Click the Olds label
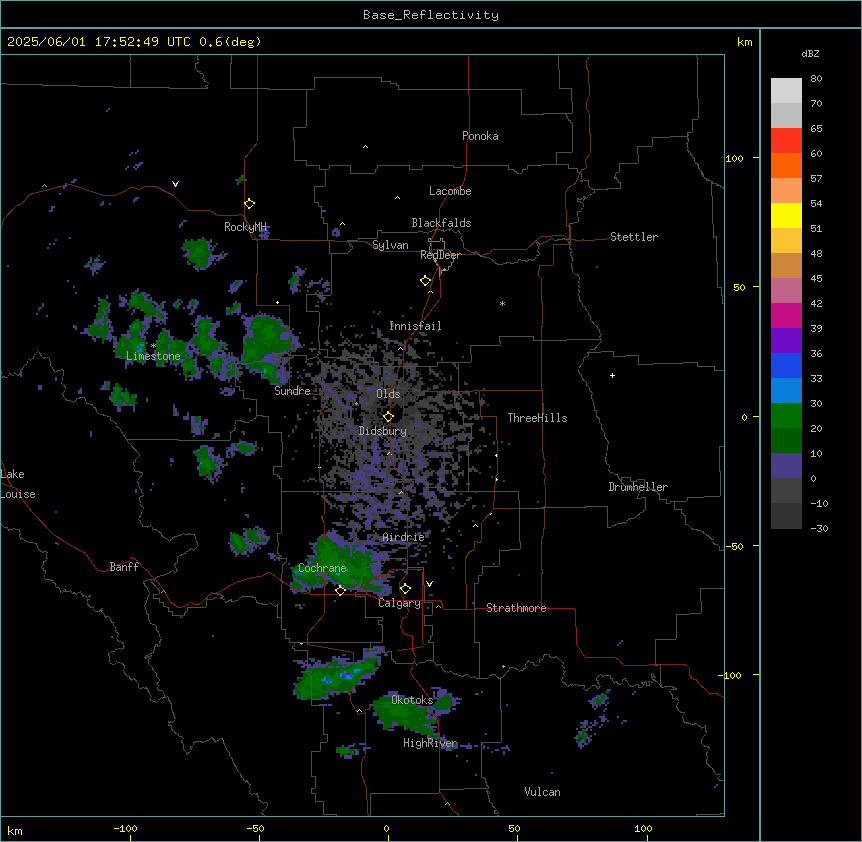 388,394
